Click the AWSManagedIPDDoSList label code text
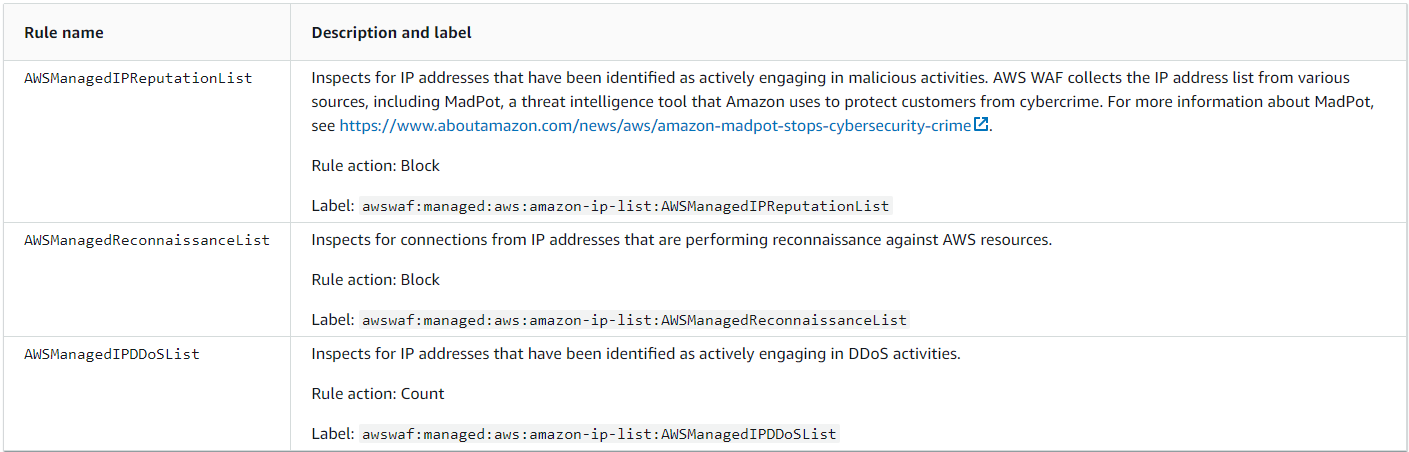 599,435
